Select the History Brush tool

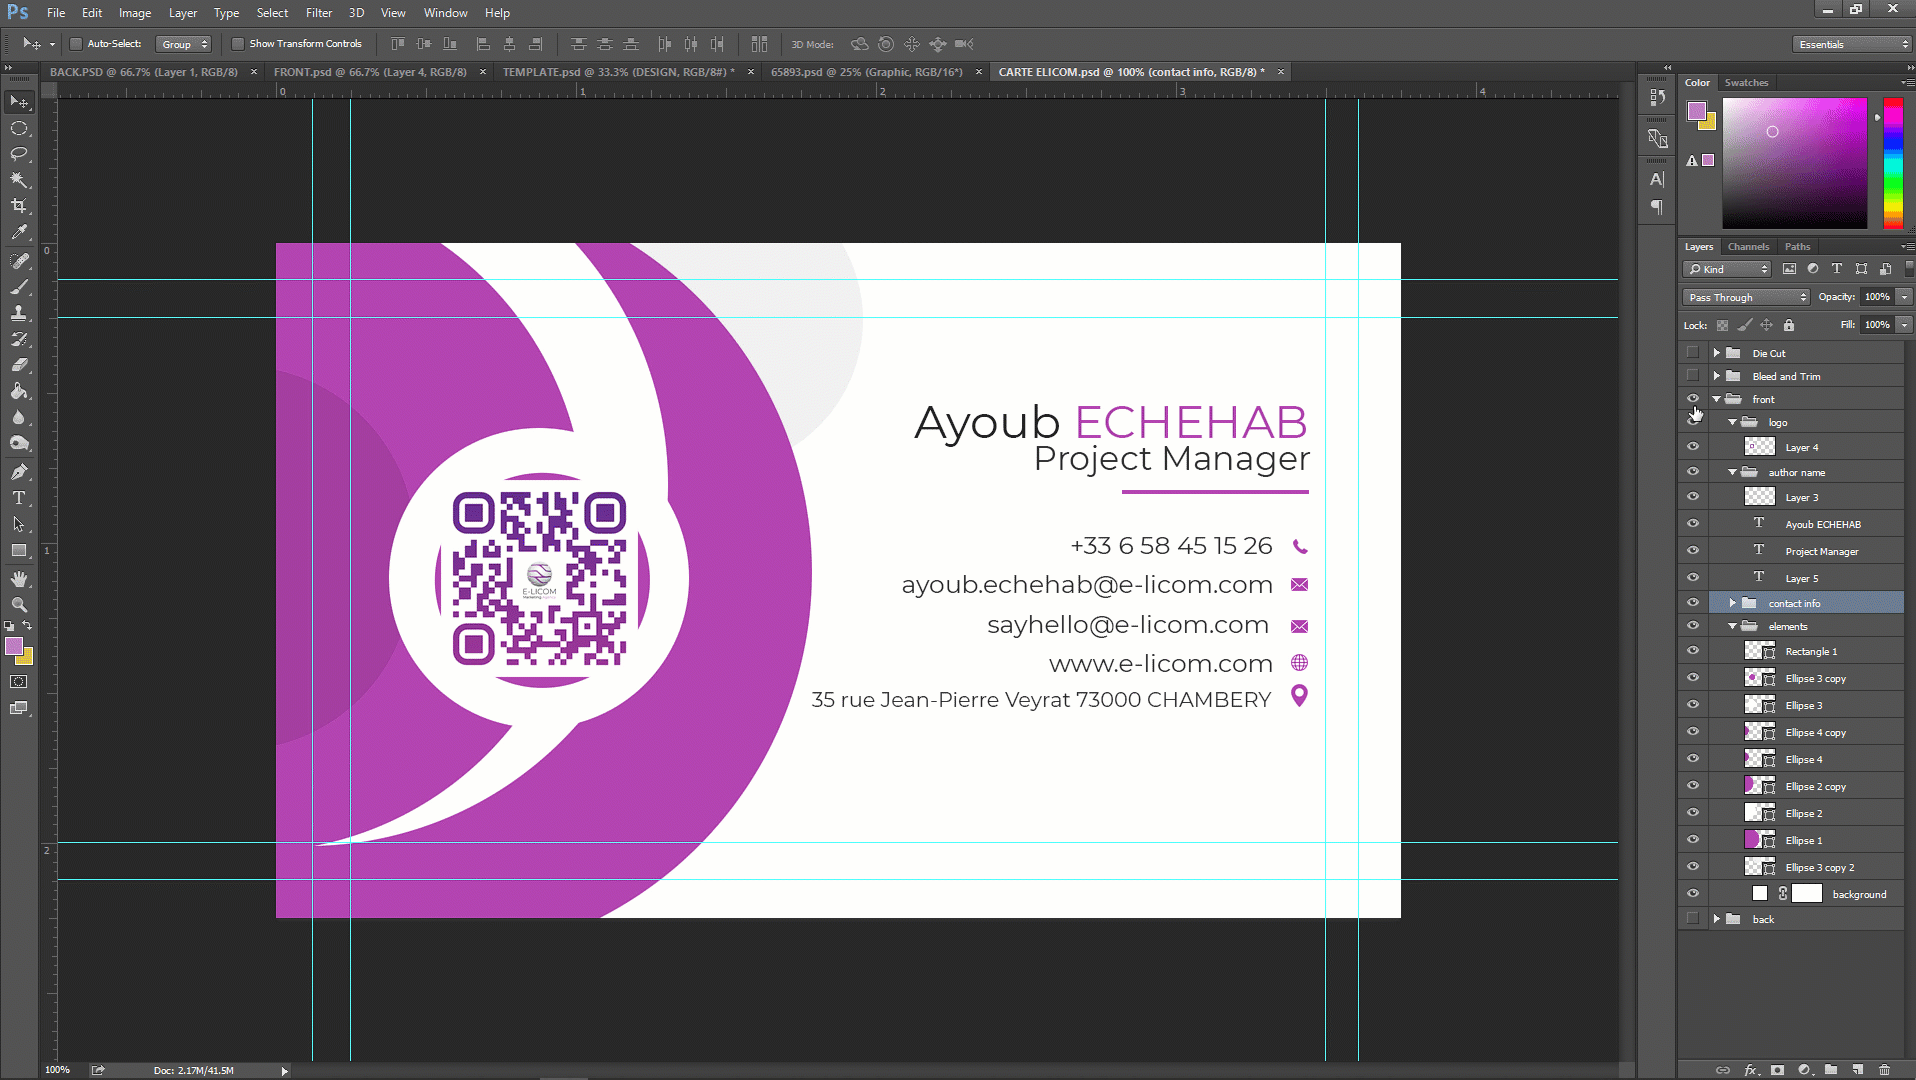[19, 339]
